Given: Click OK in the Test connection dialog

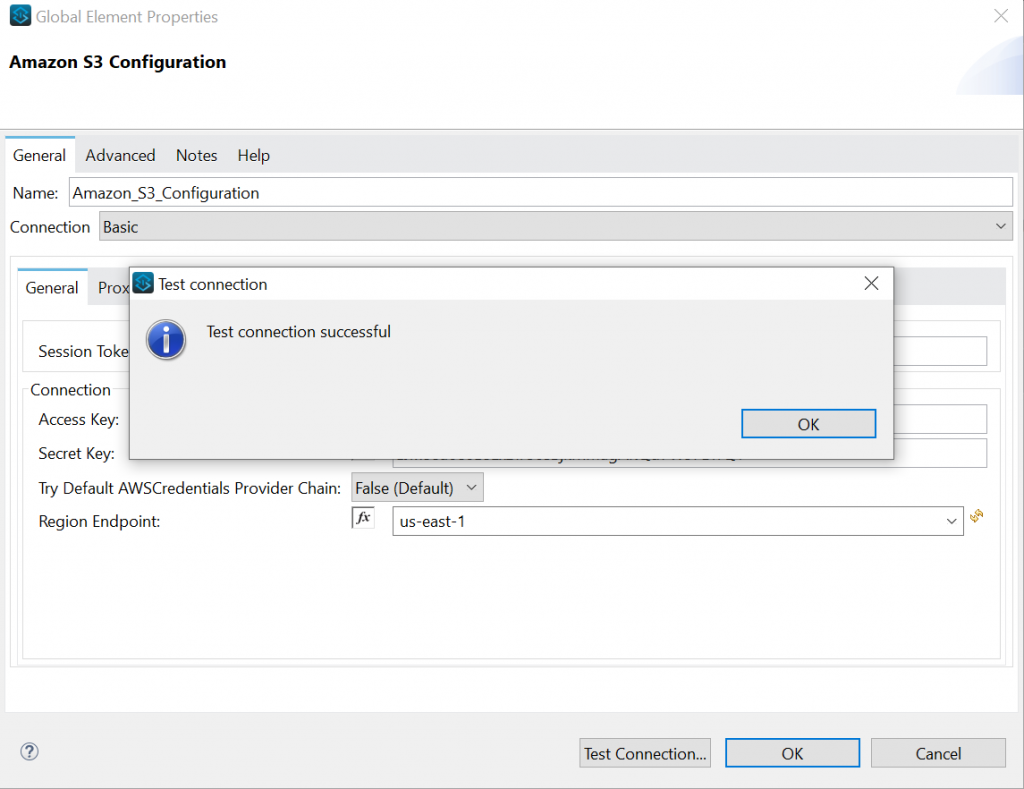Looking at the screenshot, I should [x=808, y=423].
